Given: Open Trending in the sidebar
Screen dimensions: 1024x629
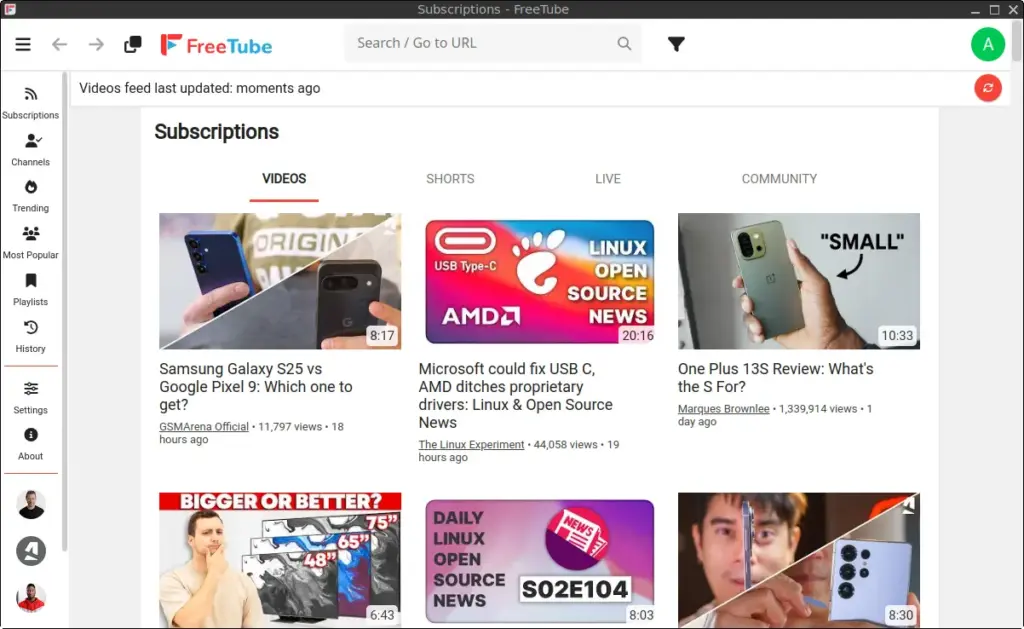Looking at the screenshot, I should click(x=31, y=197).
